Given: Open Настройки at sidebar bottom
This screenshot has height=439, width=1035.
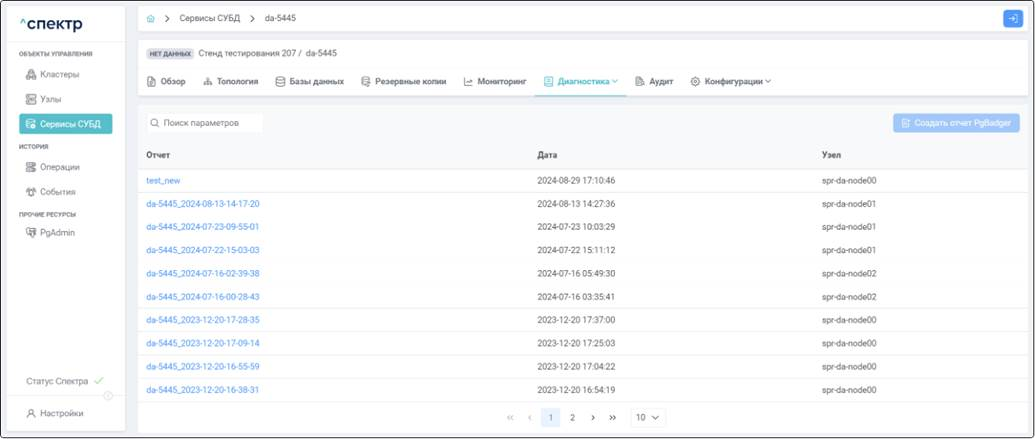Looking at the screenshot, I should 60,413.
